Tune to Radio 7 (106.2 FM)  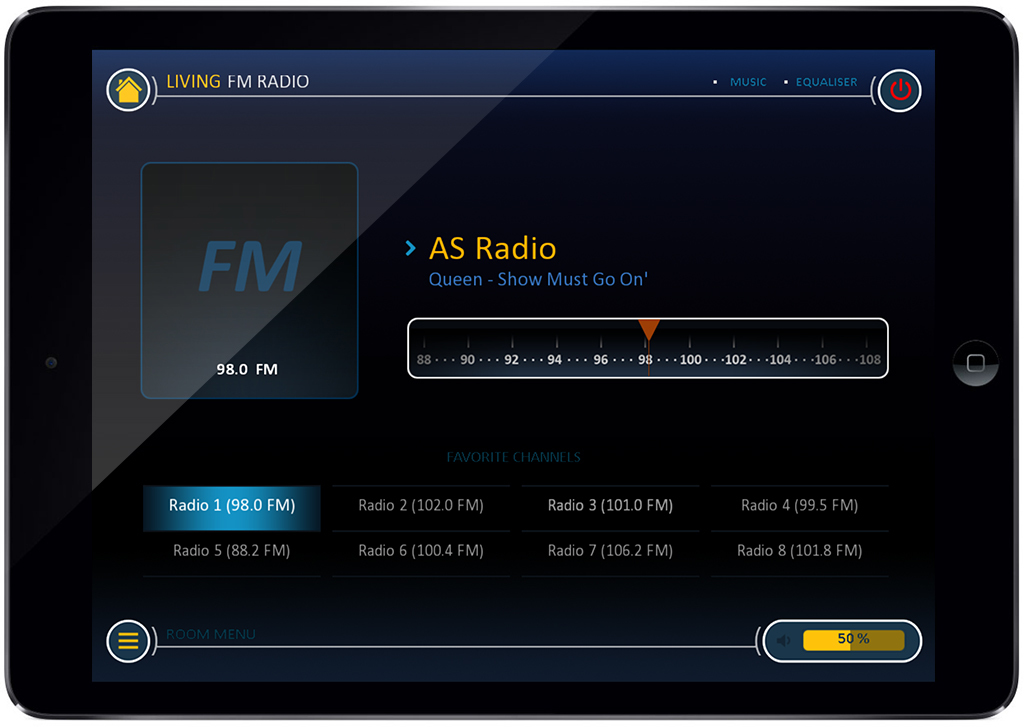pos(610,551)
